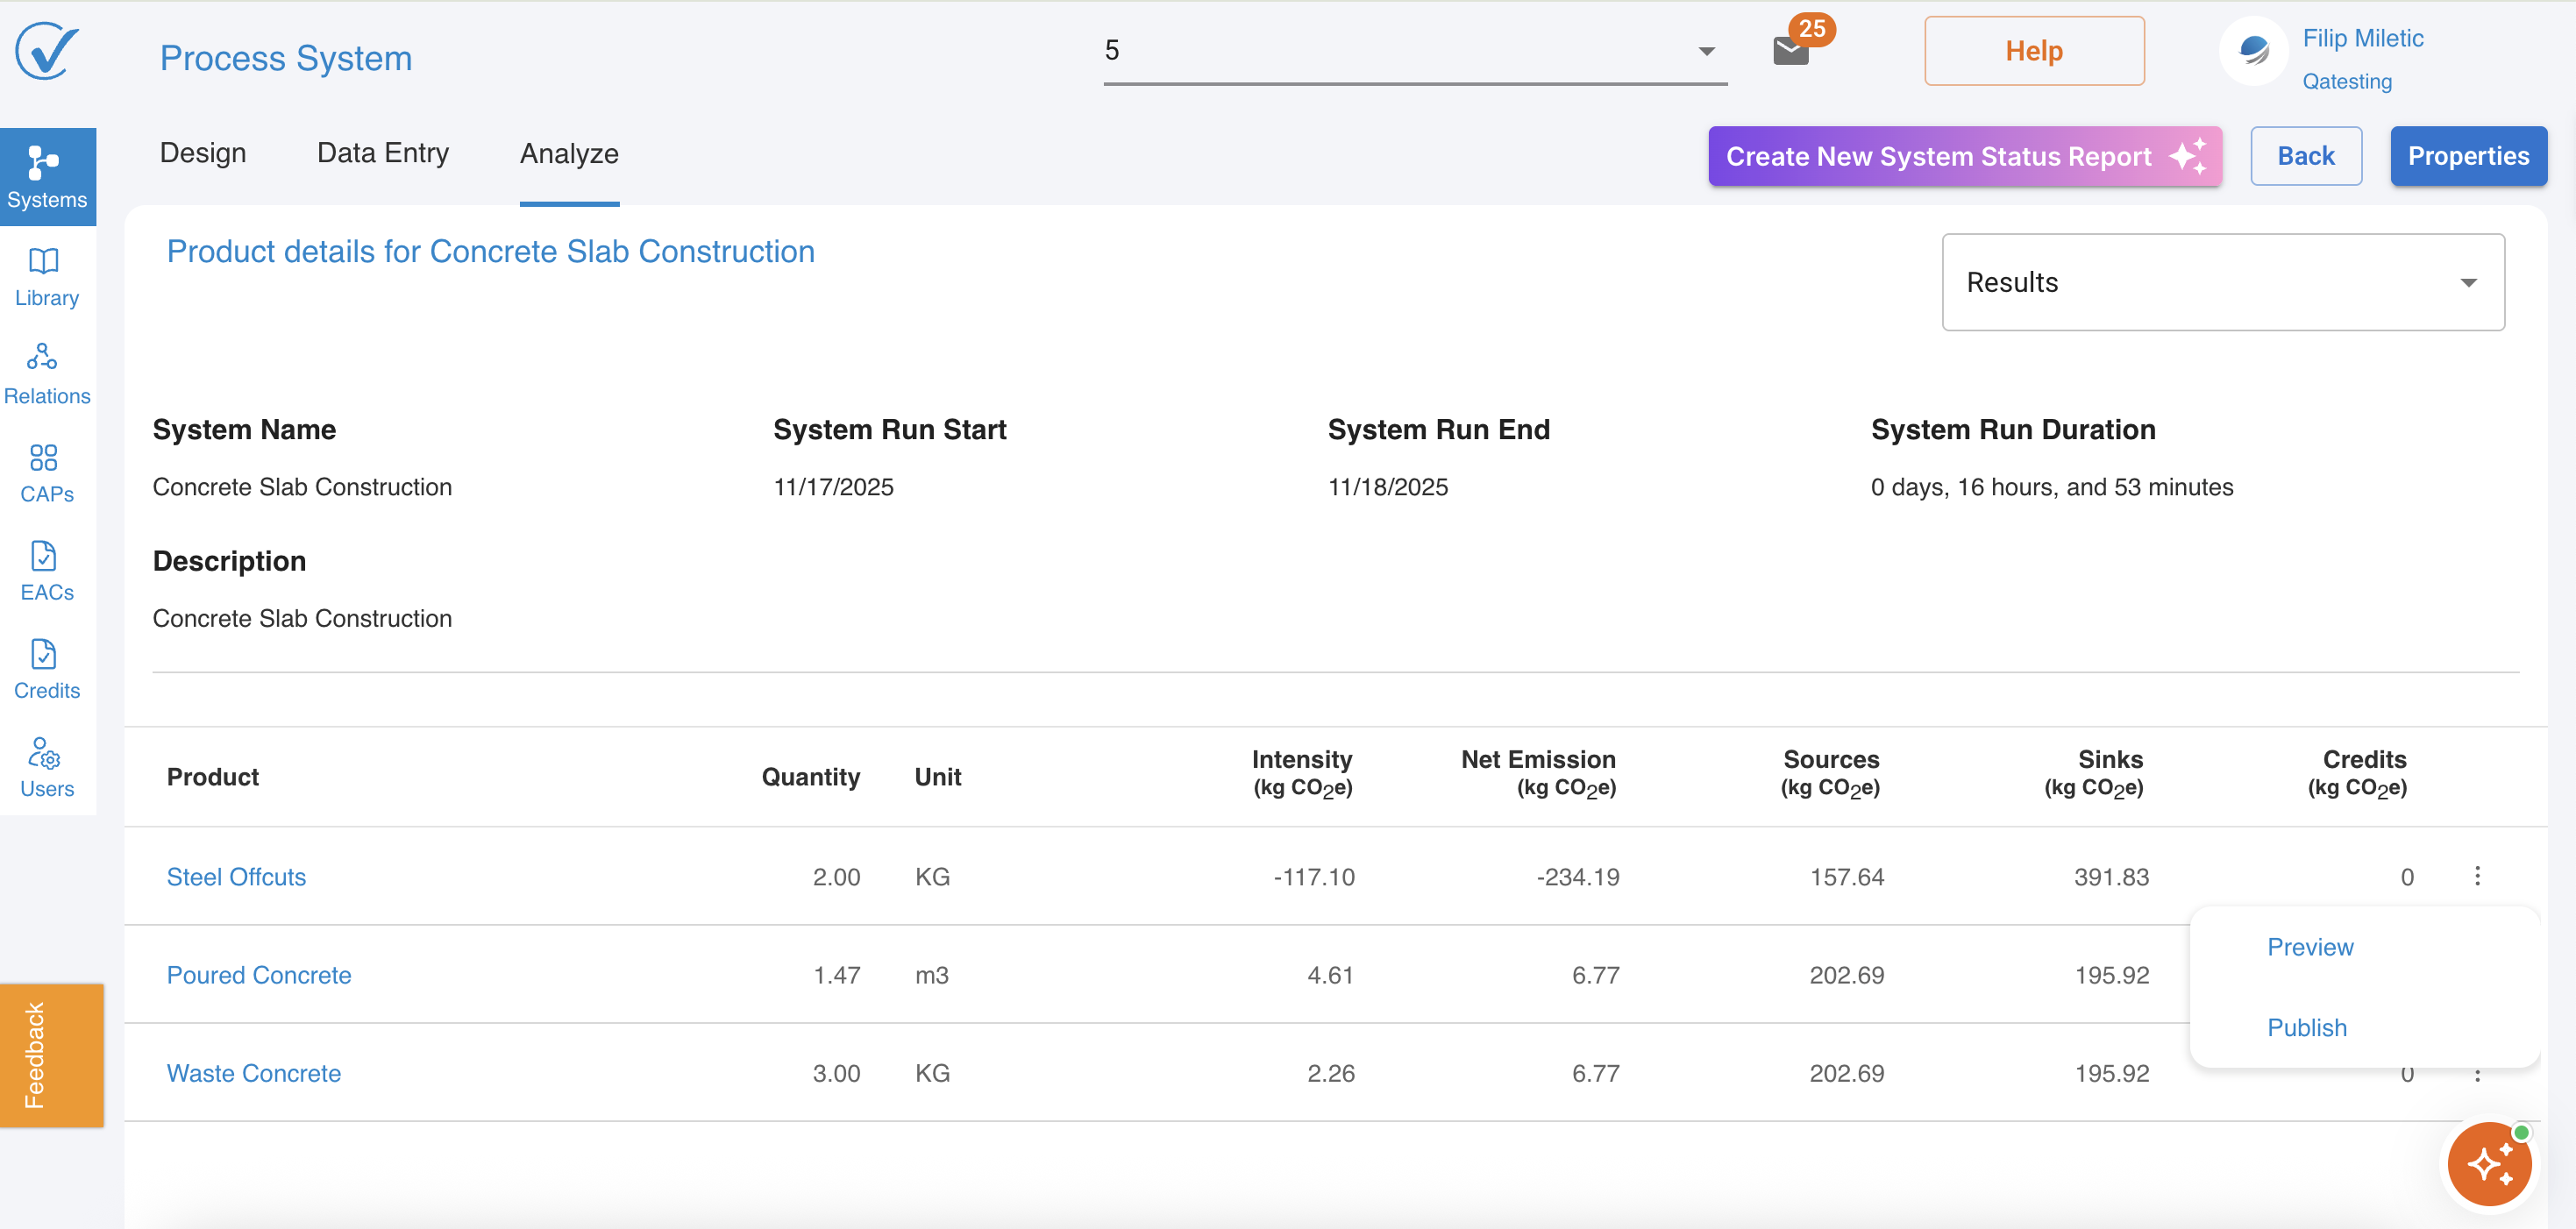Click the app checkmark logo
This screenshot has height=1229, width=2576.
[47, 50]
